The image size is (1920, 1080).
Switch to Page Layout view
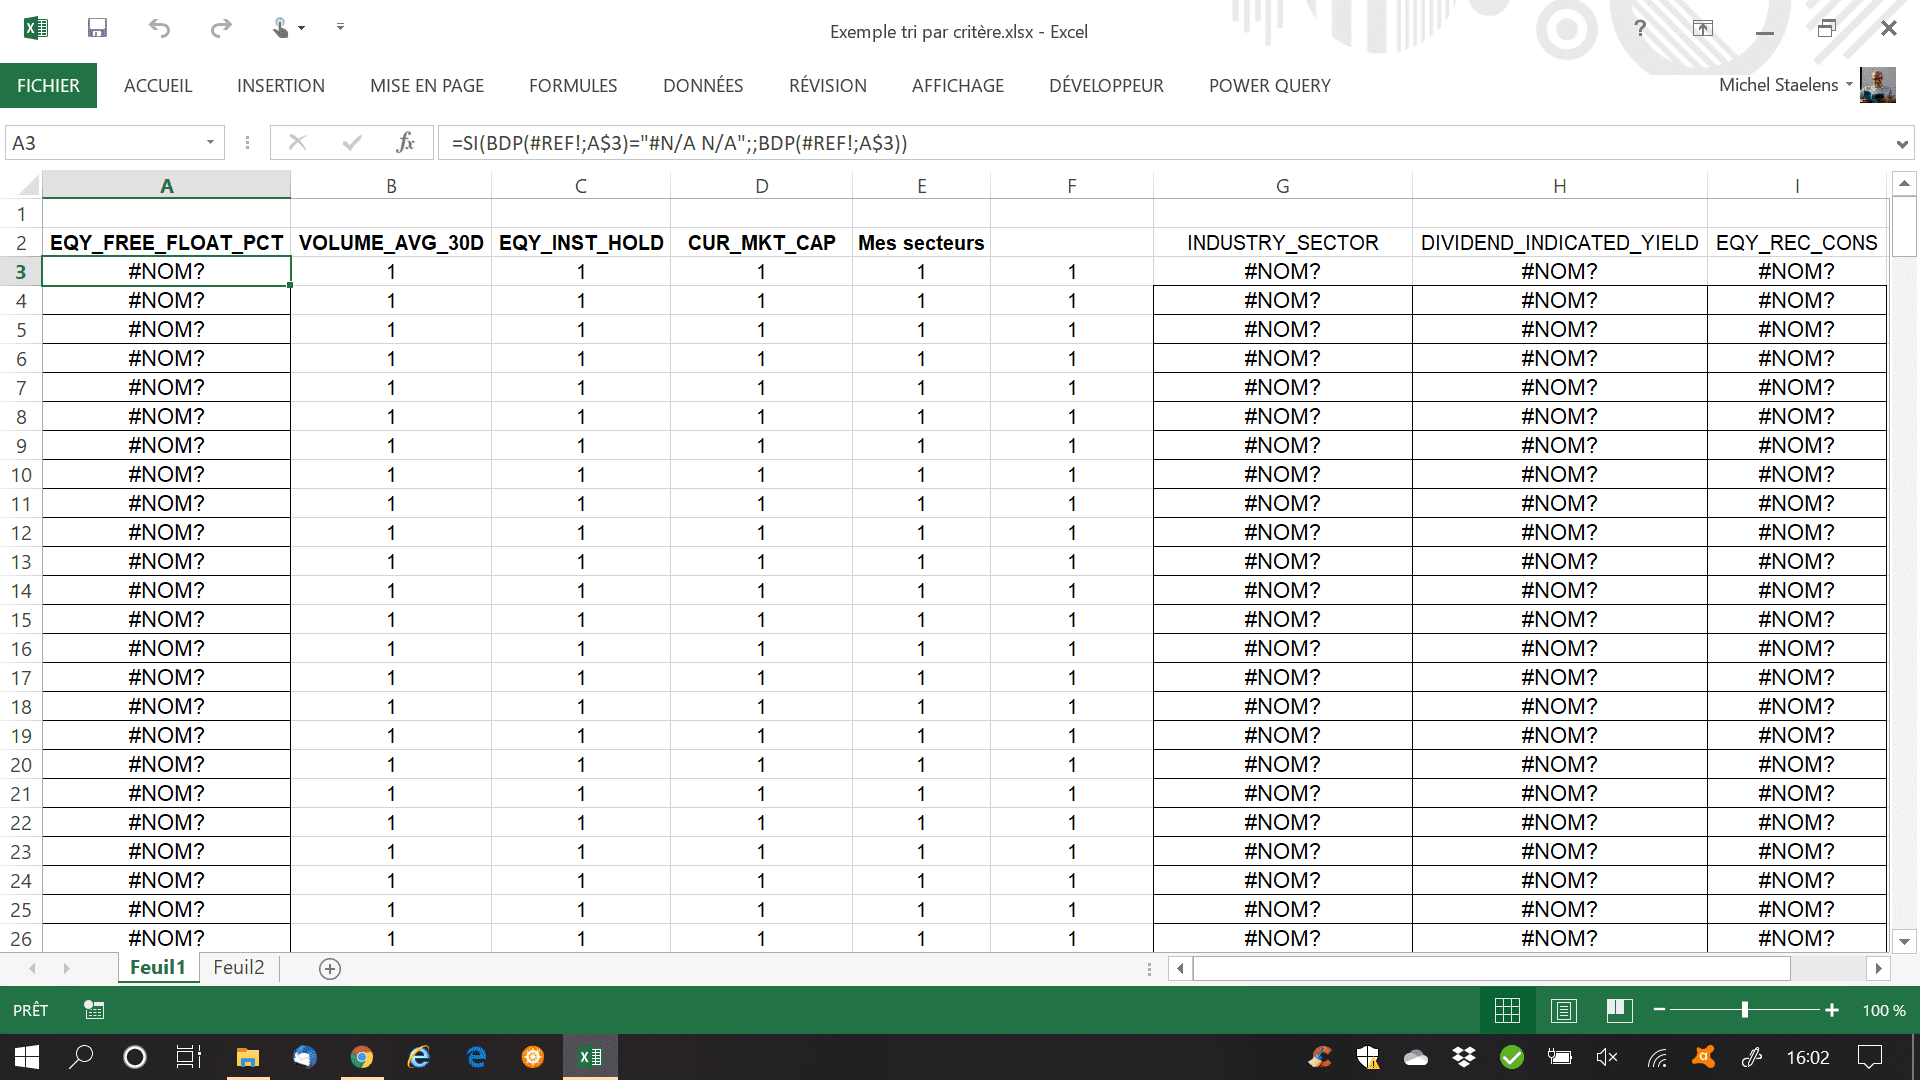(1564, 1010)
